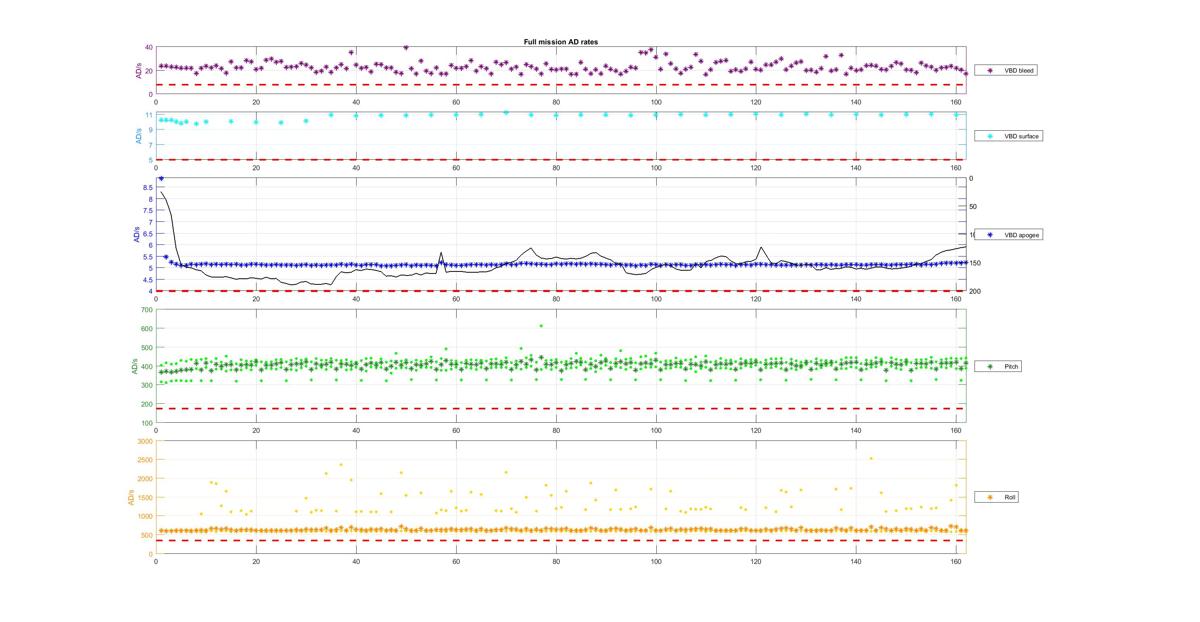This screenshot has height=622, width=1200.
Task: Click the 8.5 tick label on the apogee axis
Action: click(148, 187)
